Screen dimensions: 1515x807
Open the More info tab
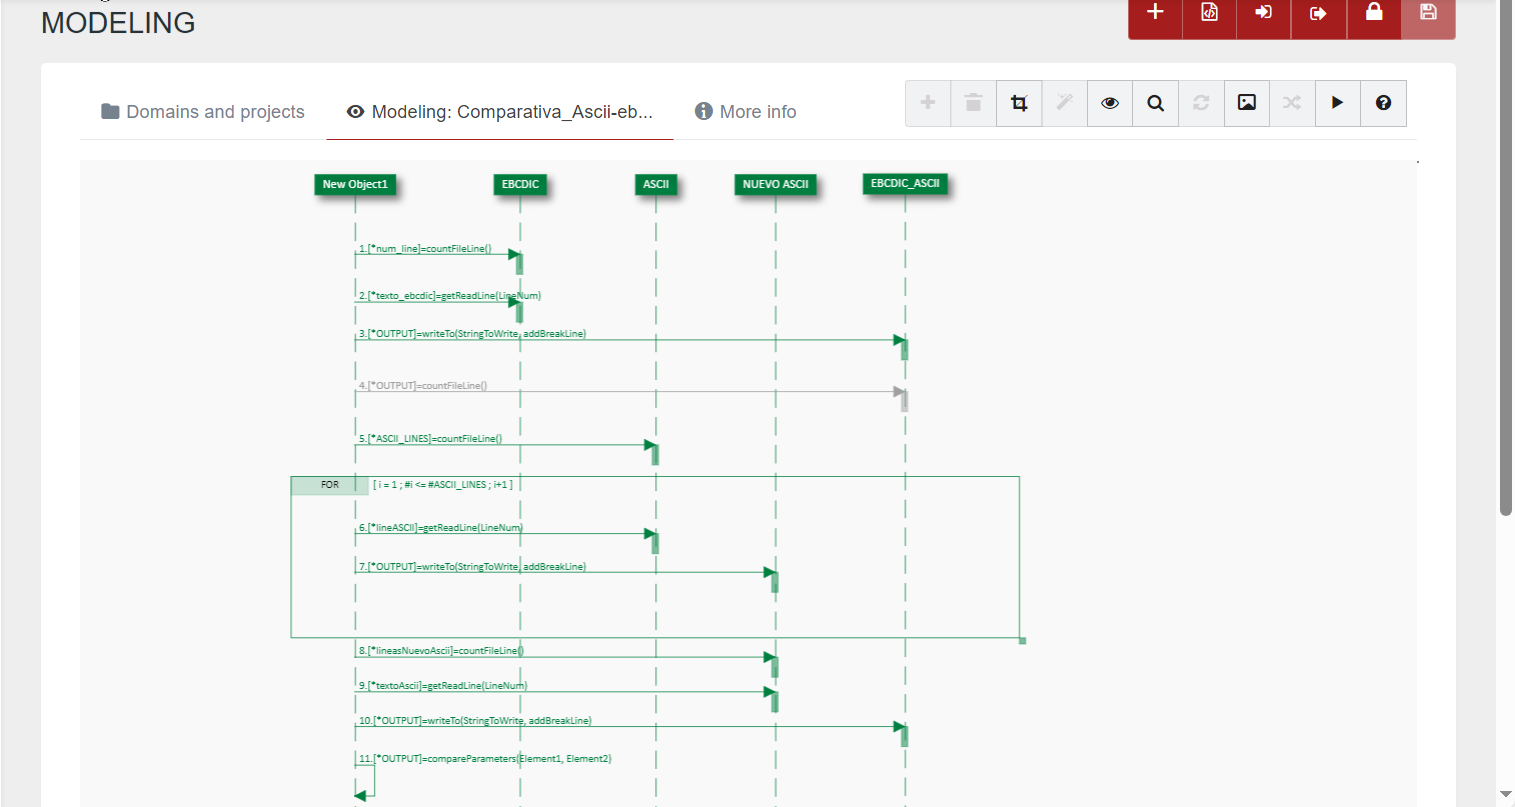(x=746, y=112)
